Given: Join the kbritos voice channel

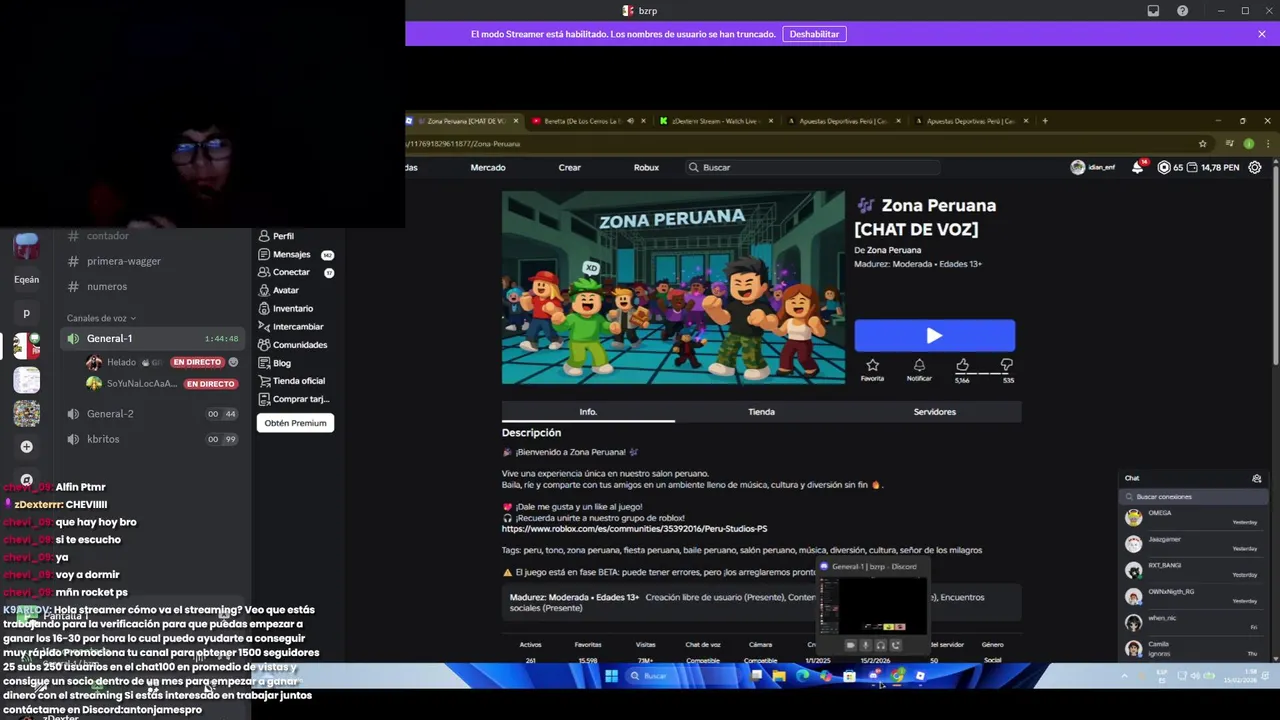Looking at the screenshot, I should click(153, 439).
